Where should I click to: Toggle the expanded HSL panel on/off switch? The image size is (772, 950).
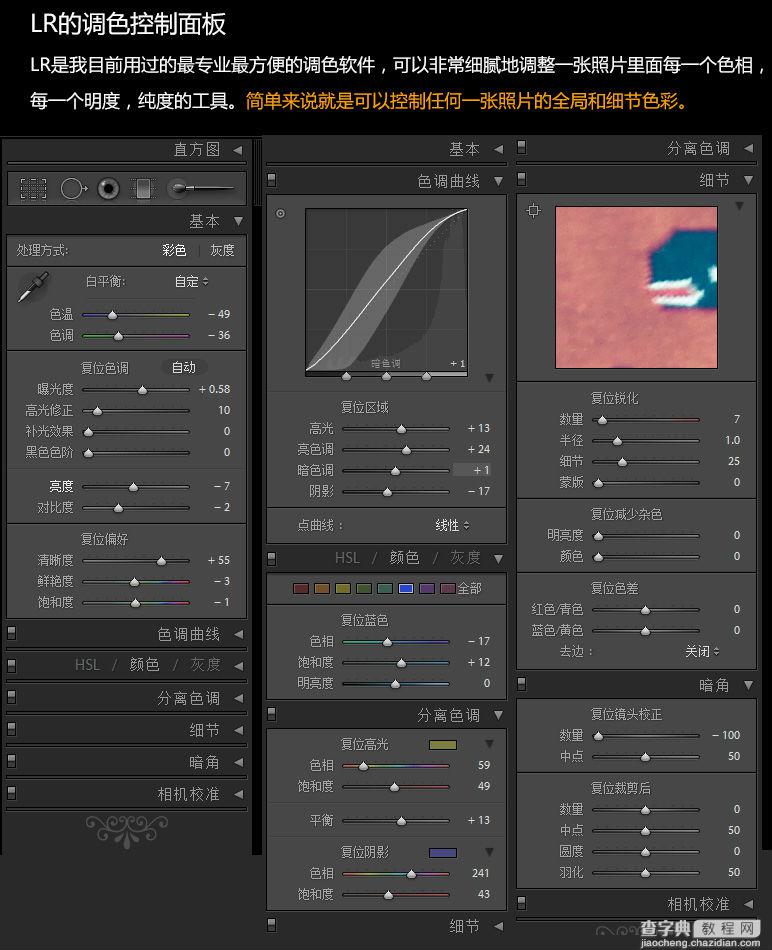pos(271,558)
